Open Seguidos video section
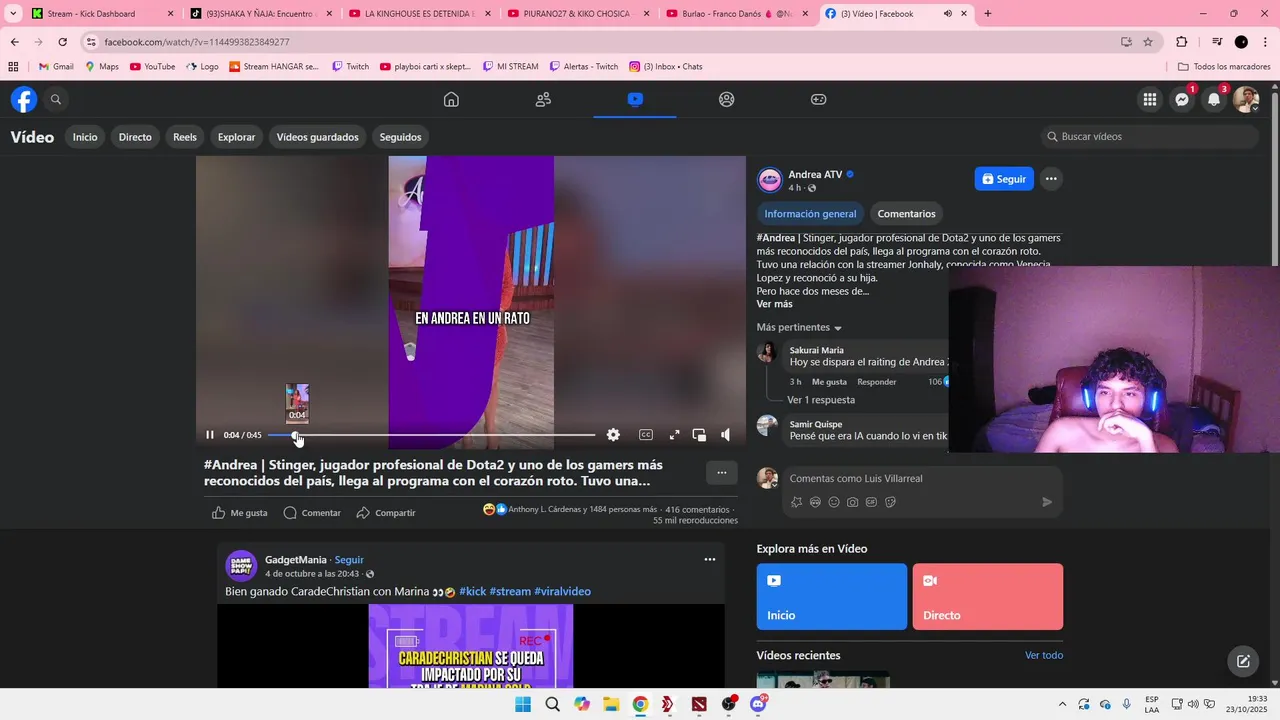1280x720 pixels. click(400, 137)
